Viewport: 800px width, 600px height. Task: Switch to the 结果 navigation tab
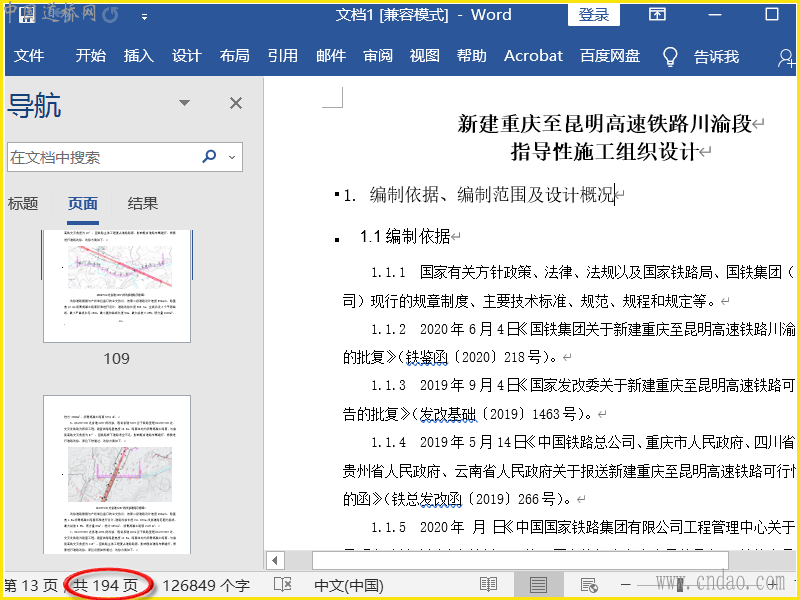pos(143,203)
